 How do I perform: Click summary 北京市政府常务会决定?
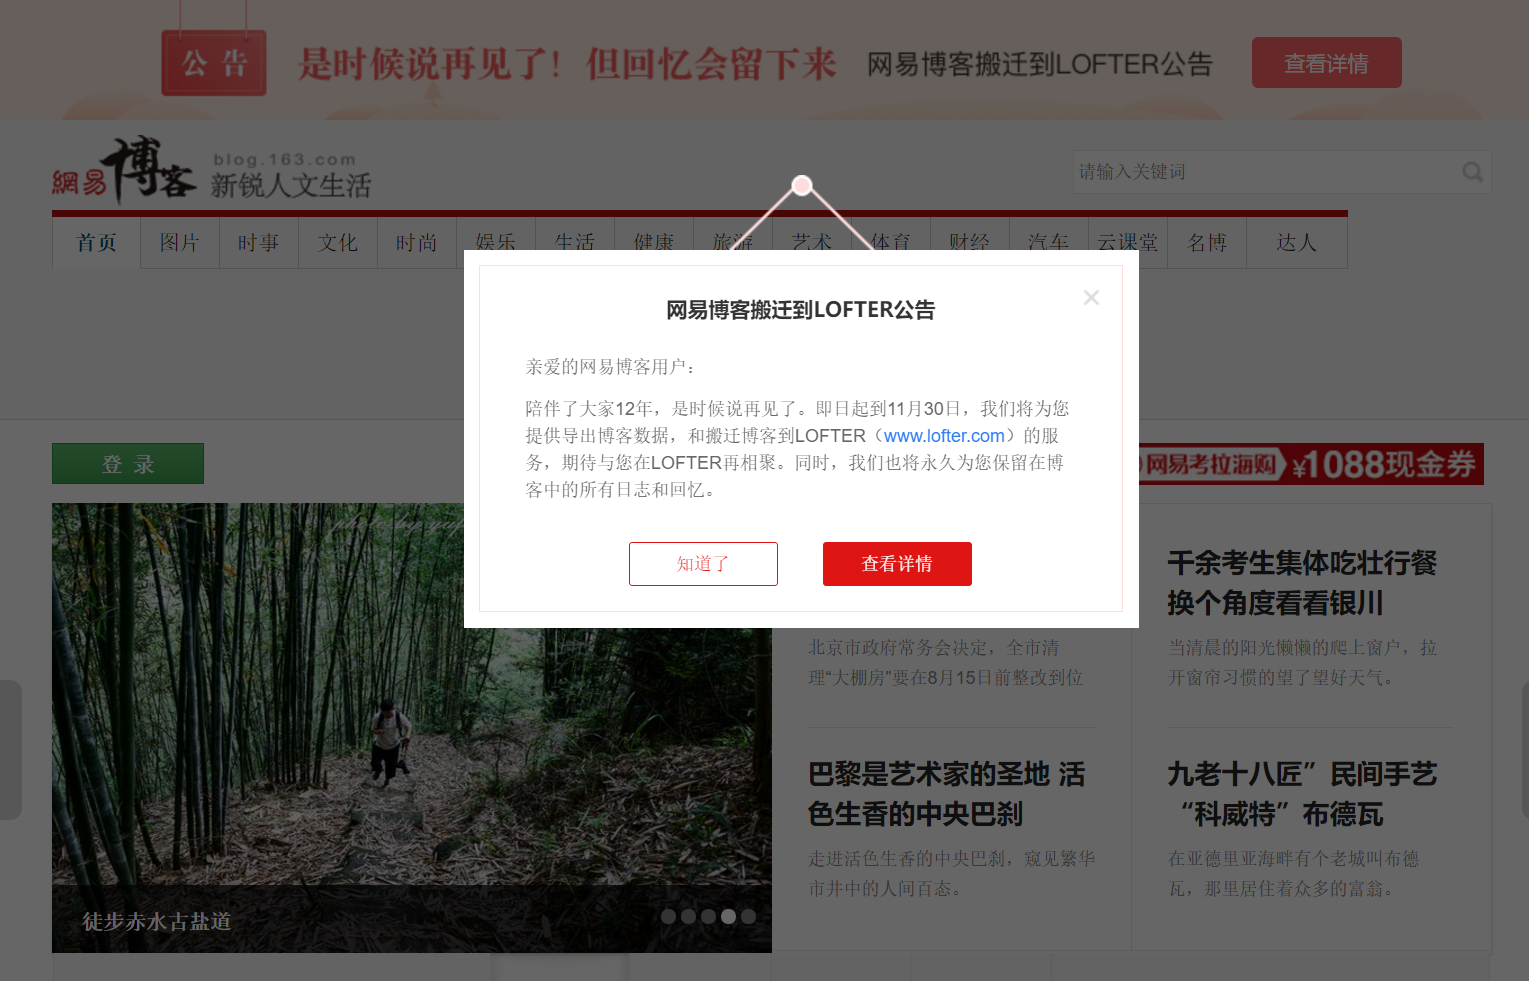(x=946, y=663)
